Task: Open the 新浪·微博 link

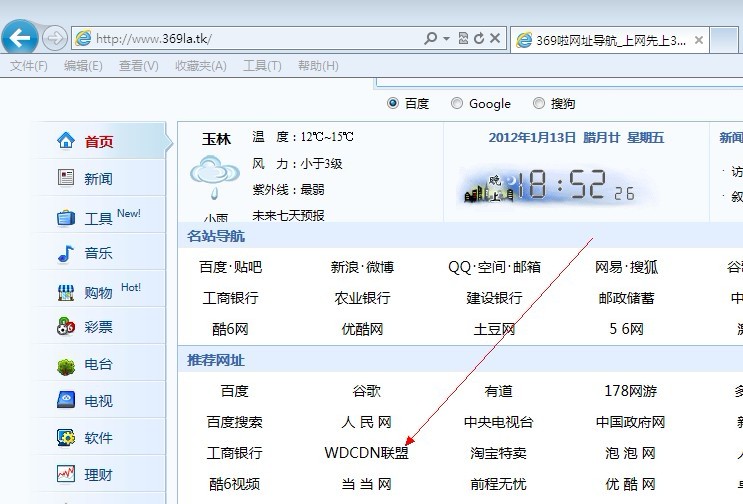Action: [x=362, y=267]
